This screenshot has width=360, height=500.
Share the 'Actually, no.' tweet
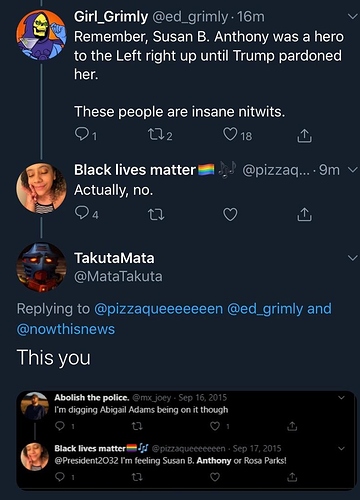tap(304, 214)
